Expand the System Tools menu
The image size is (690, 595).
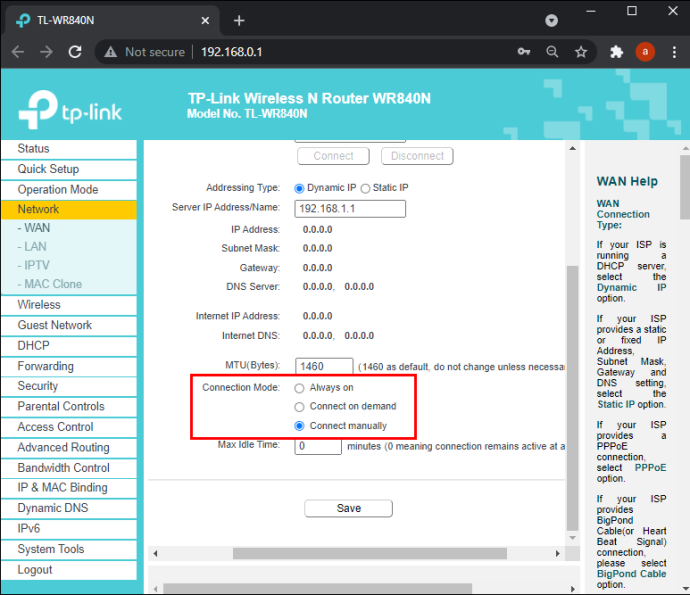(69, 549)
